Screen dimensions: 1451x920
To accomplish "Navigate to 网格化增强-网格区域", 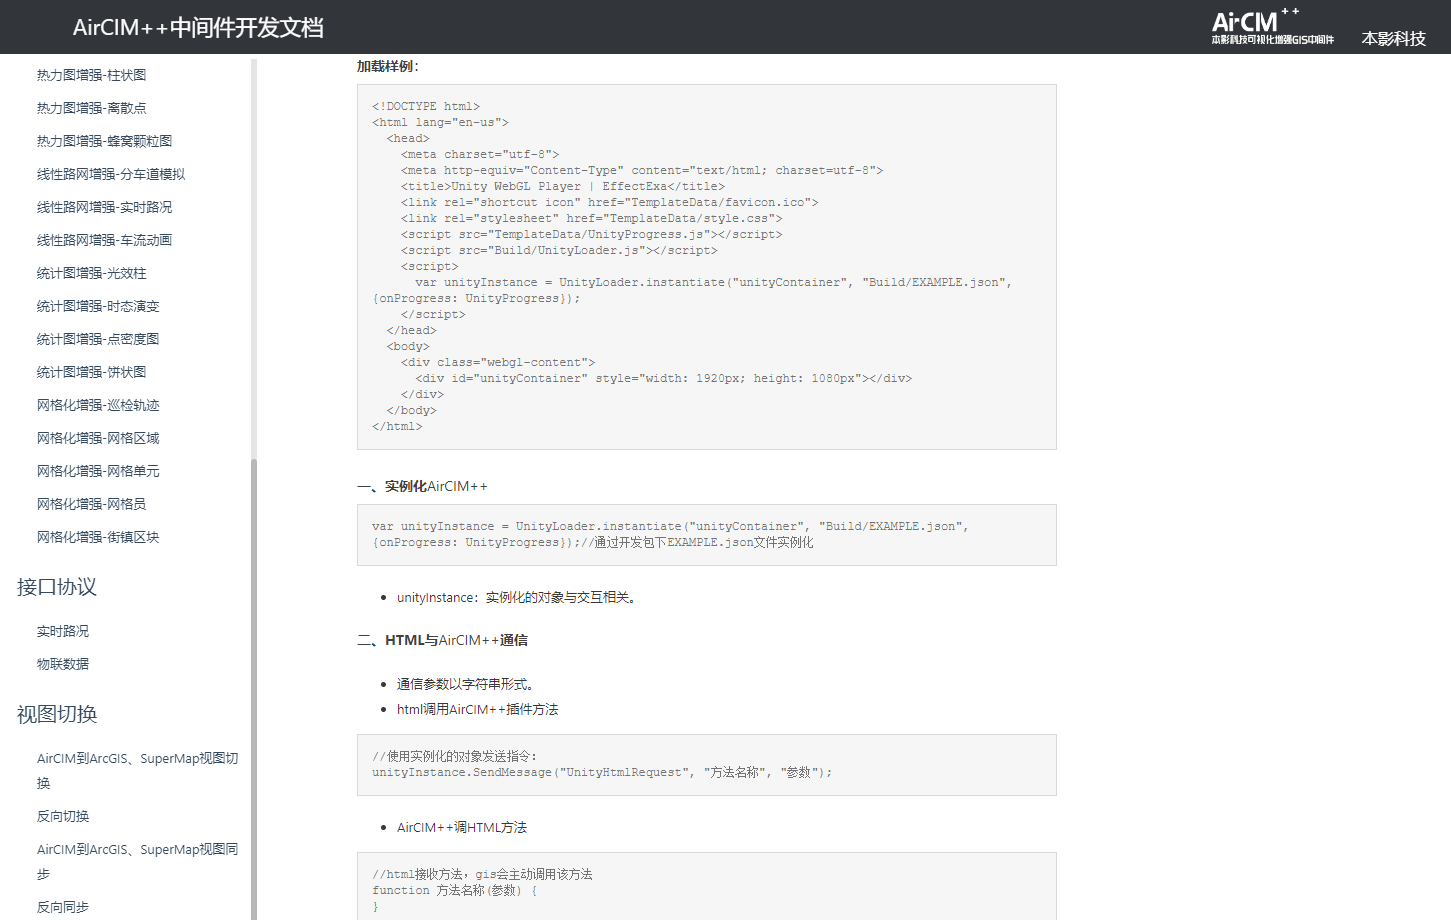I will tap(98, 438).
